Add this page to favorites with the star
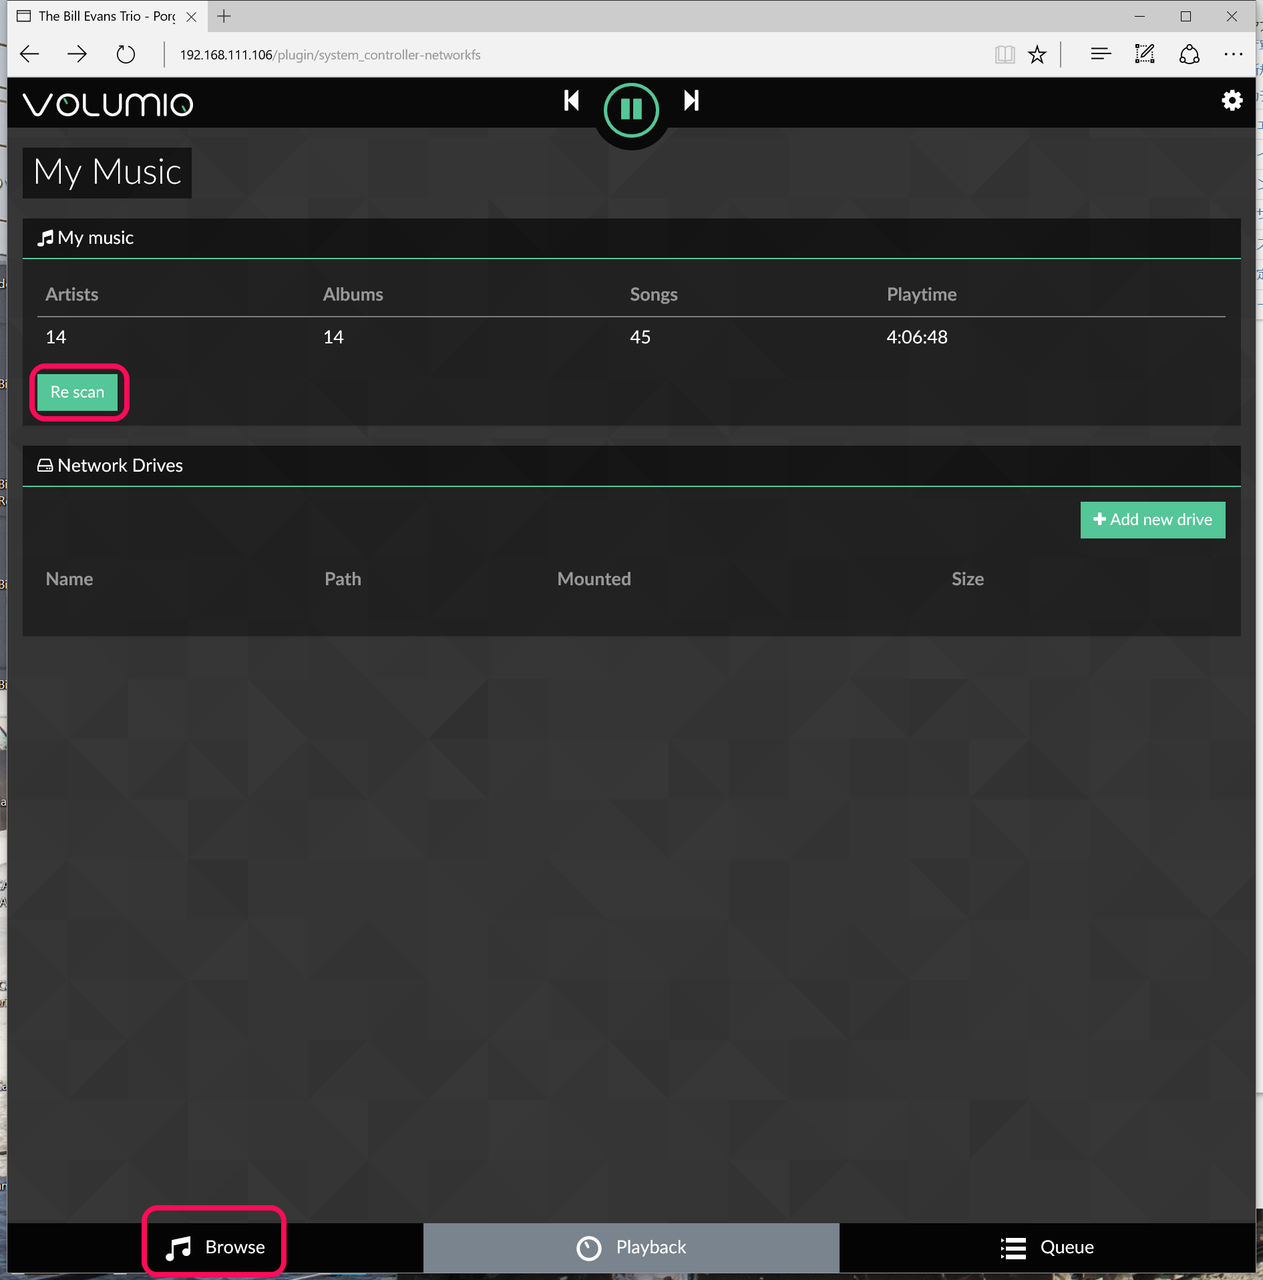The image size is (1263, 1280). pos(1037,54)
